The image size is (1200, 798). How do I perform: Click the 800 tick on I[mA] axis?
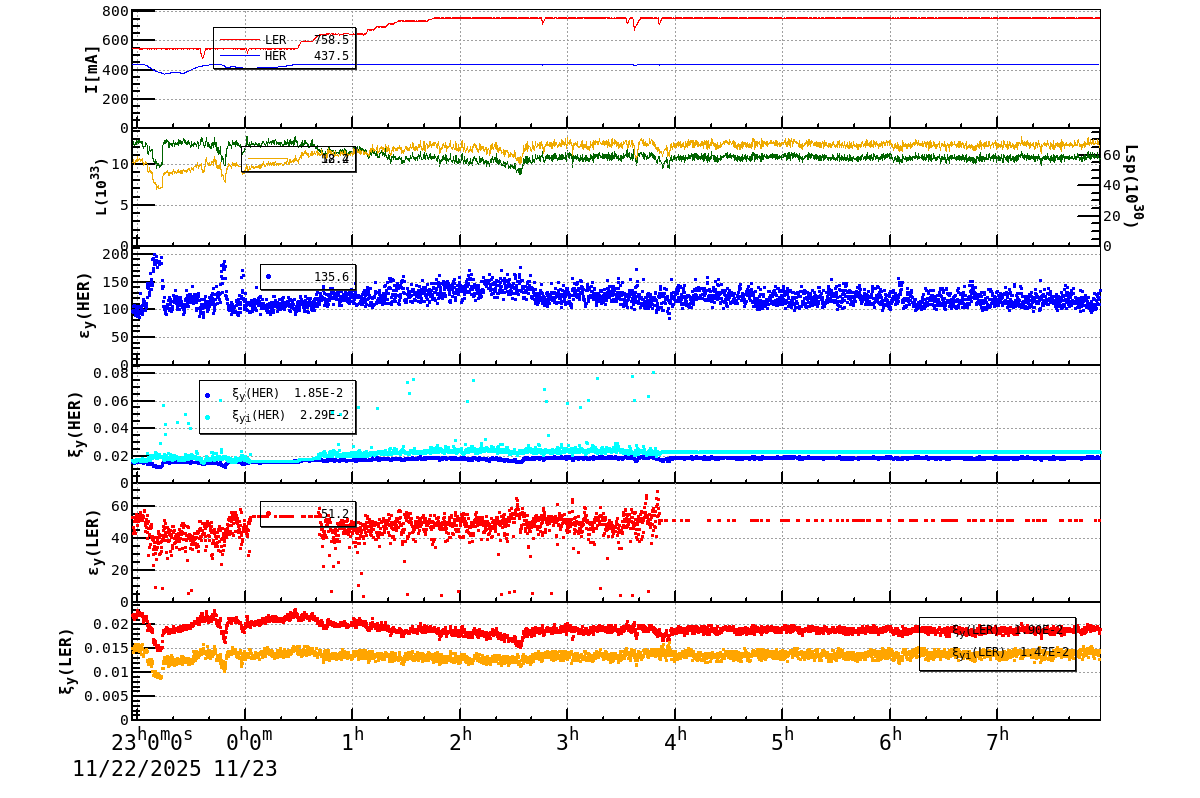pos(115,12)
